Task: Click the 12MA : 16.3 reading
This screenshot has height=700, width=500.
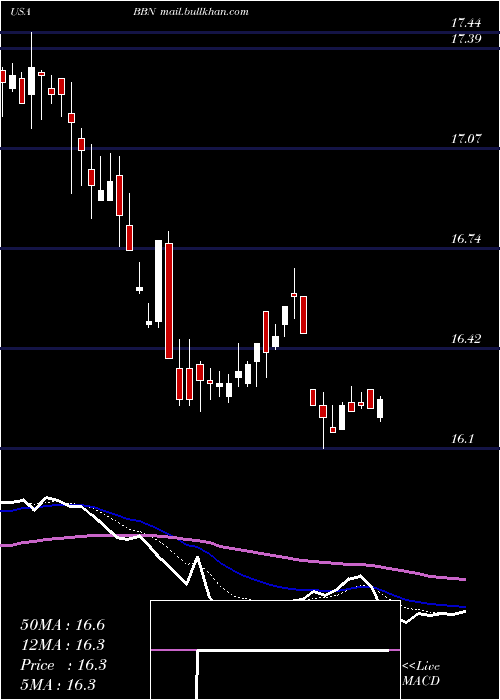Action: (62, 645)
